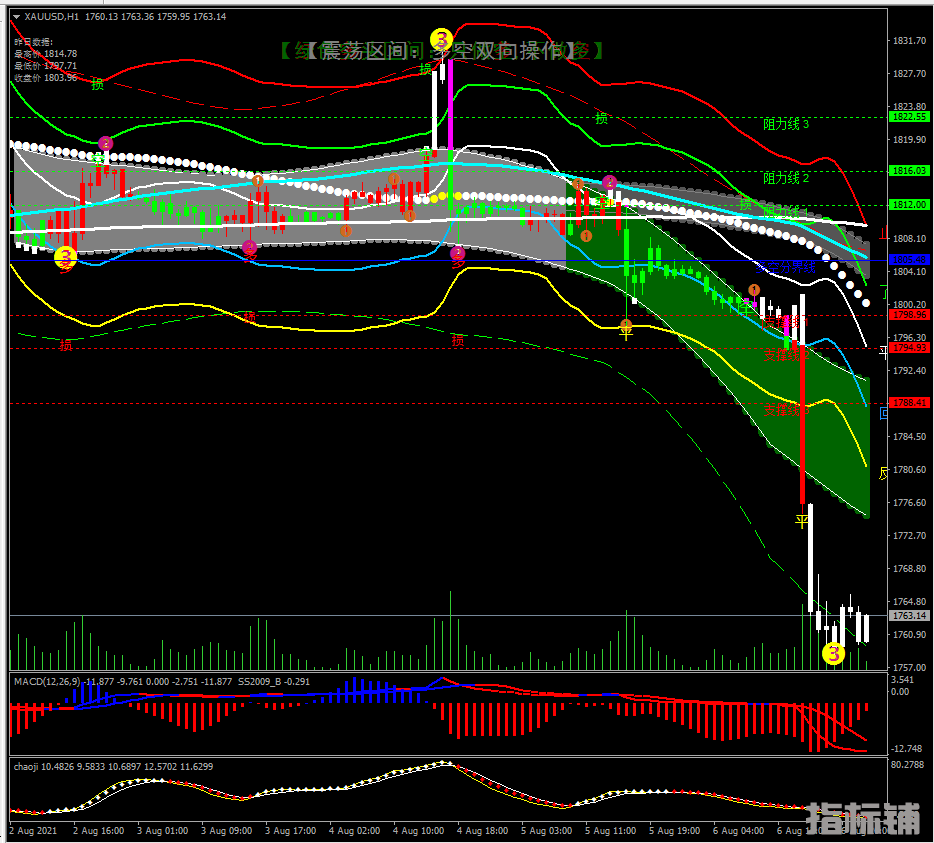Click the red 1798.96 price tag
The height and width of the screenshot is (843, 934).
coord(909,315)
